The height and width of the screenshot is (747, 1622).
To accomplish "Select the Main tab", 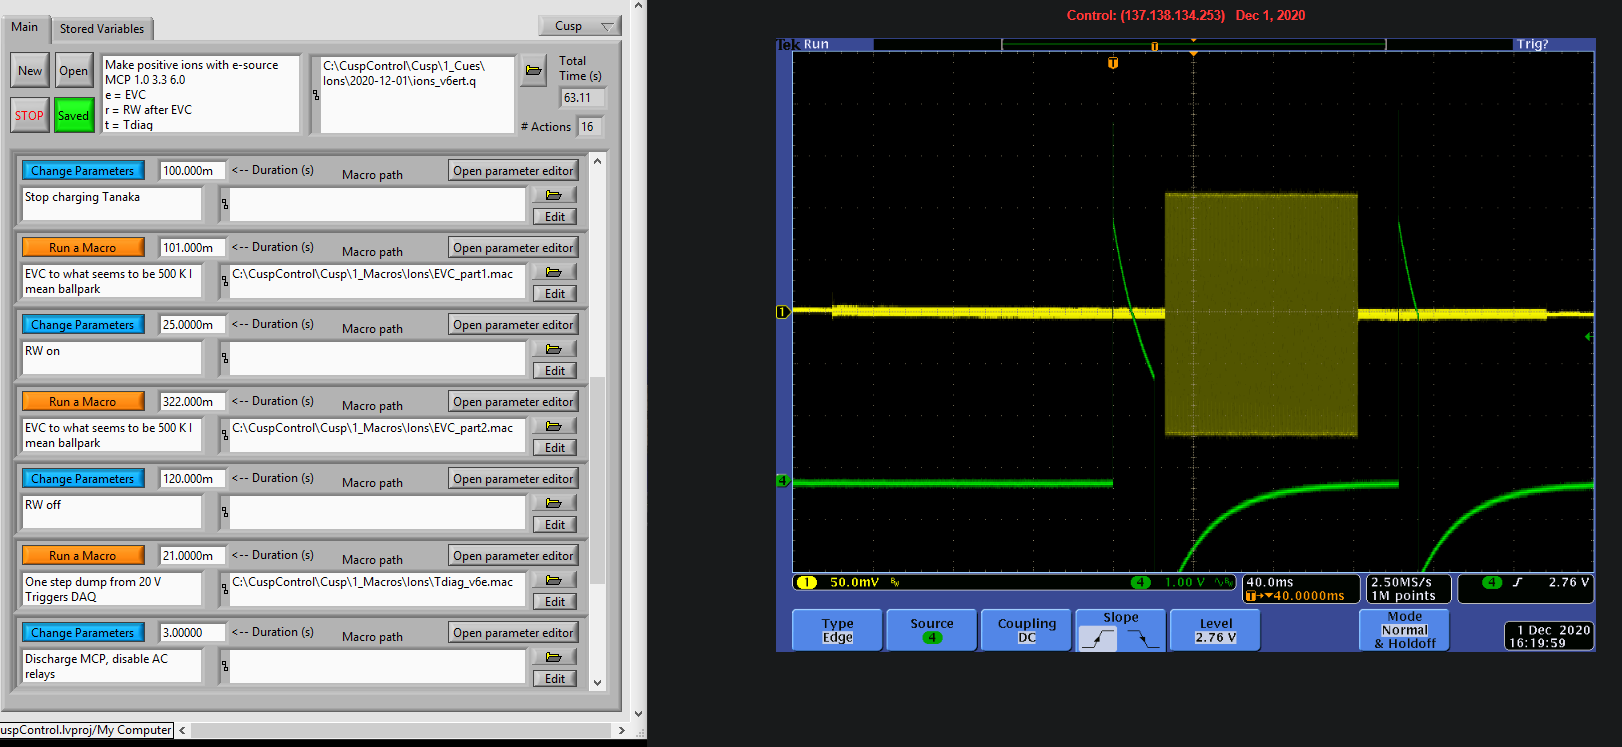I will tap(25, 27).
